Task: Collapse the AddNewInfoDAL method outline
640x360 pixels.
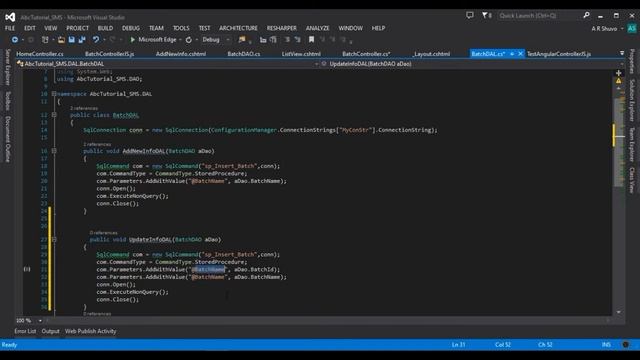Action: tap(54, 151)
